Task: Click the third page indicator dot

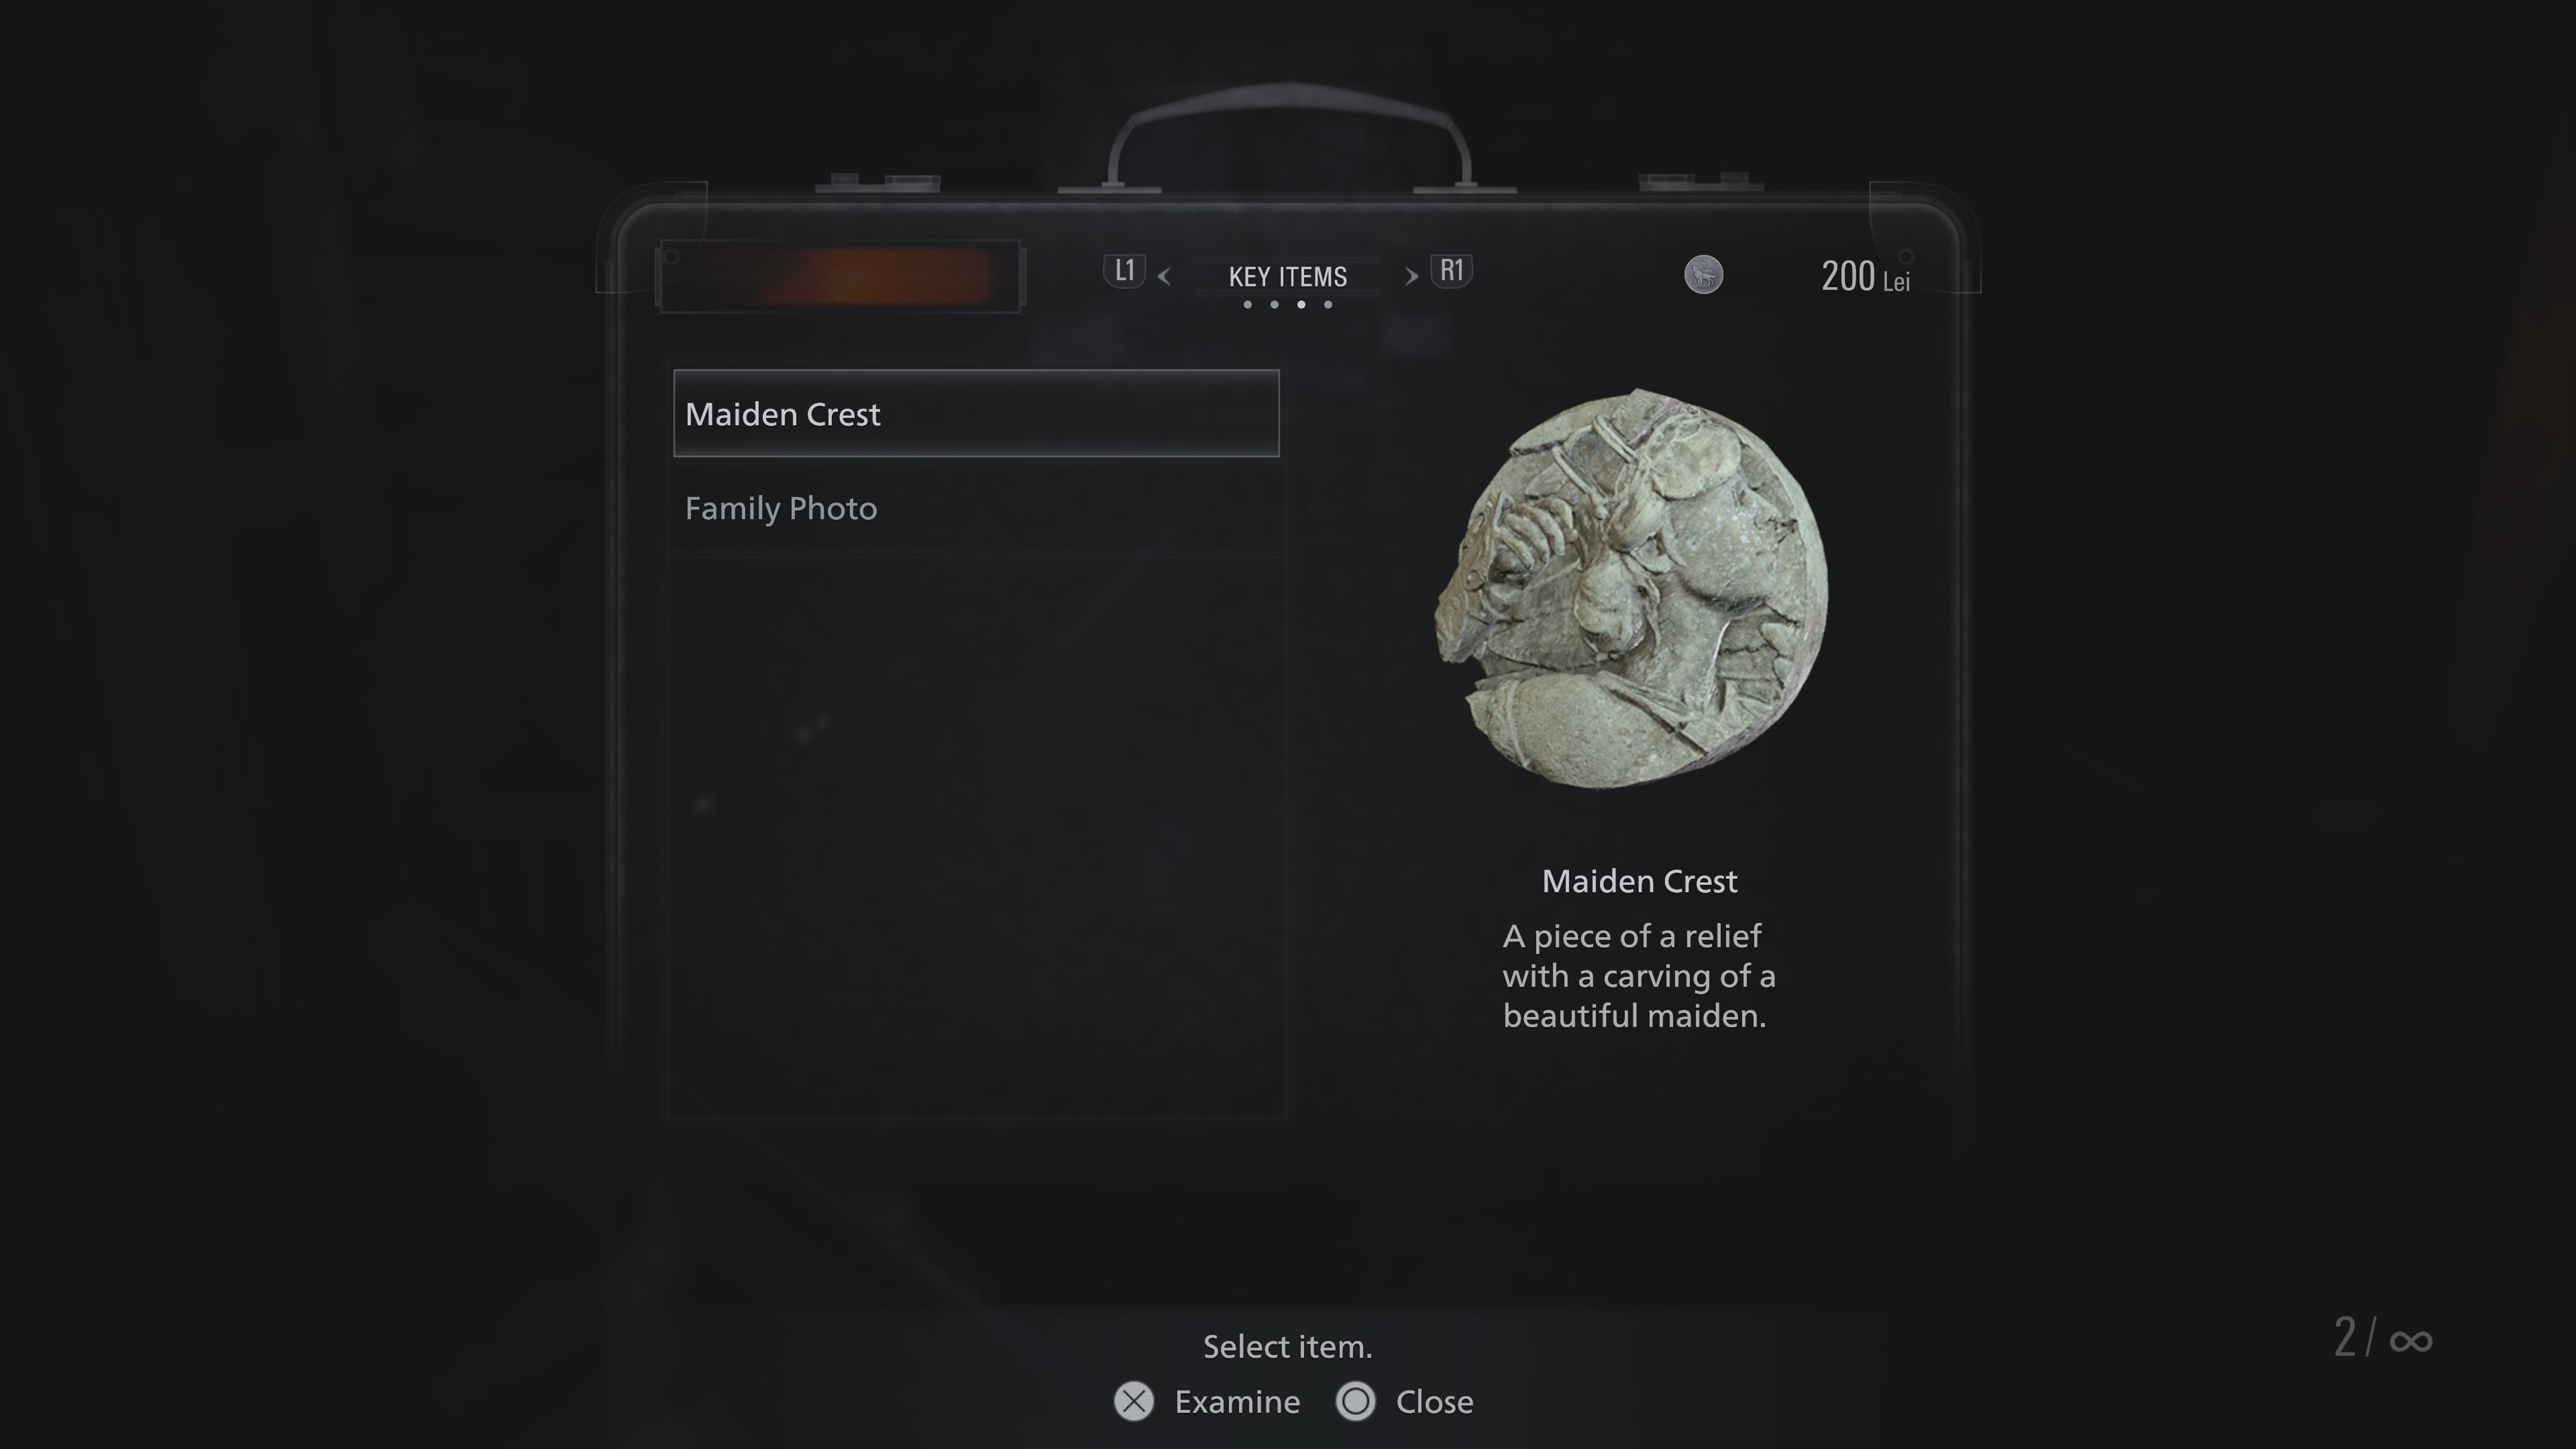Action: (1301, 304)
